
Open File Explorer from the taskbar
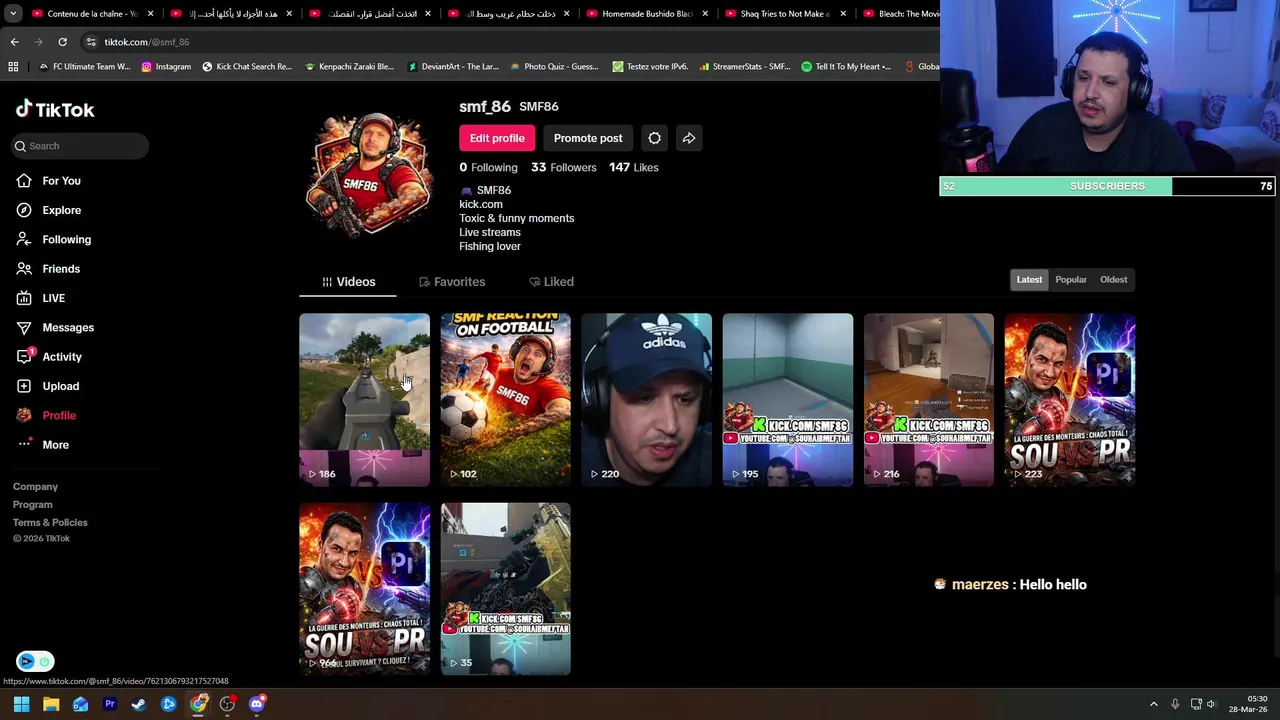coord(51,704)
